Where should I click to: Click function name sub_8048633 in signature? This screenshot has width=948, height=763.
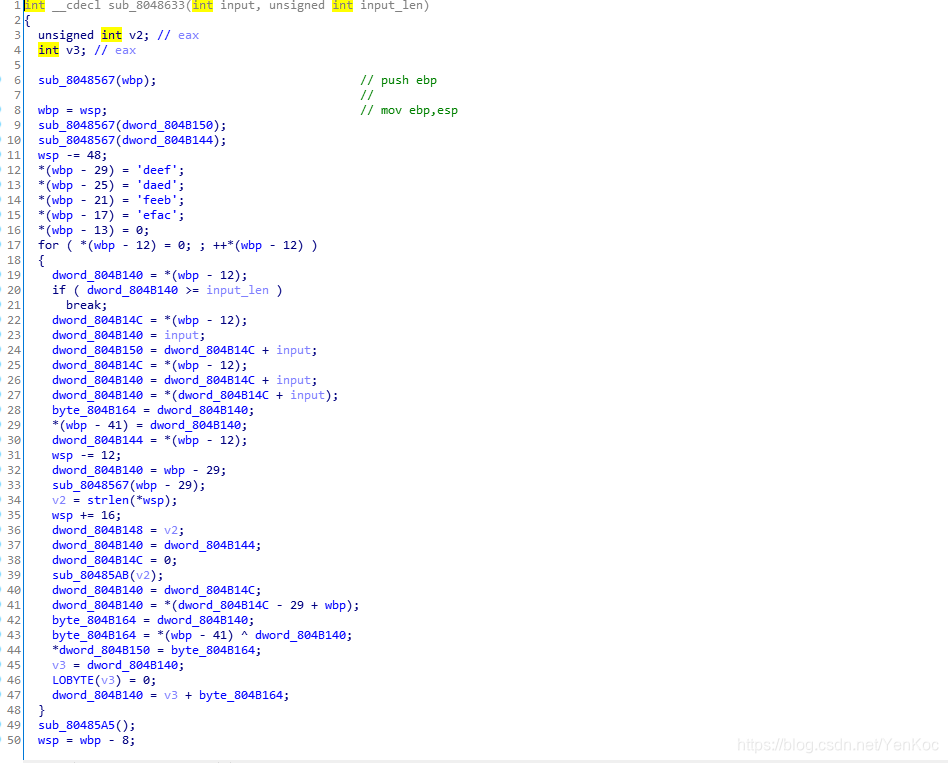pyautogui.click(x=146, y=6)
